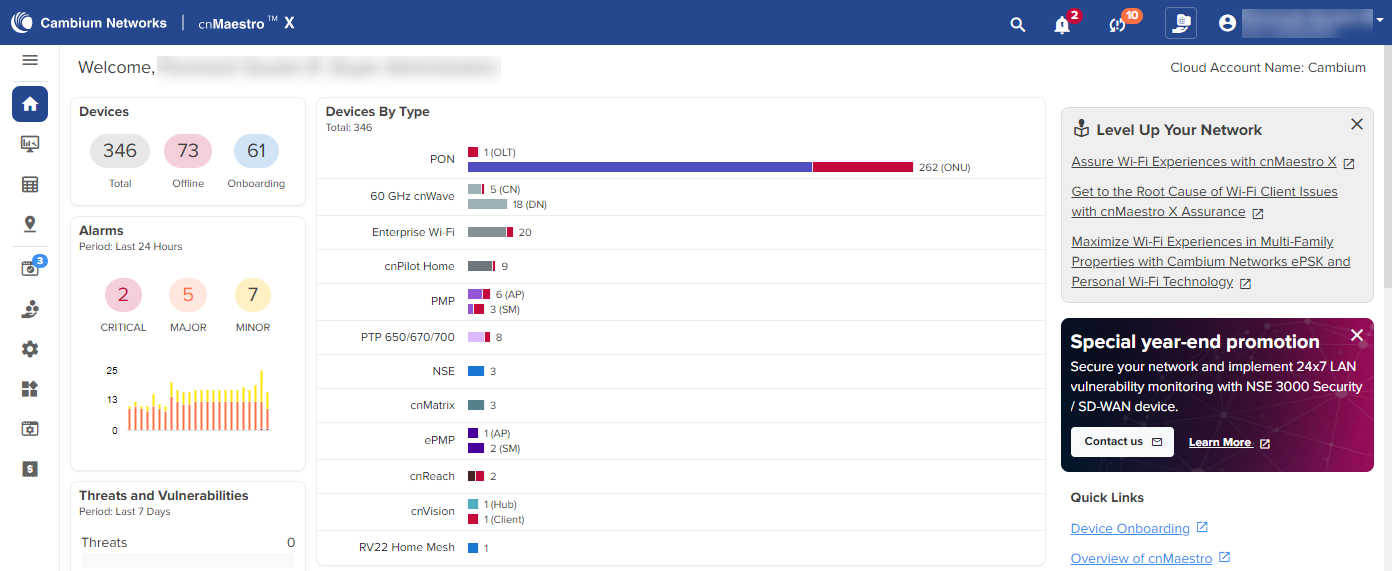Open the notifications bell with badge 2

click(1062, 25)
